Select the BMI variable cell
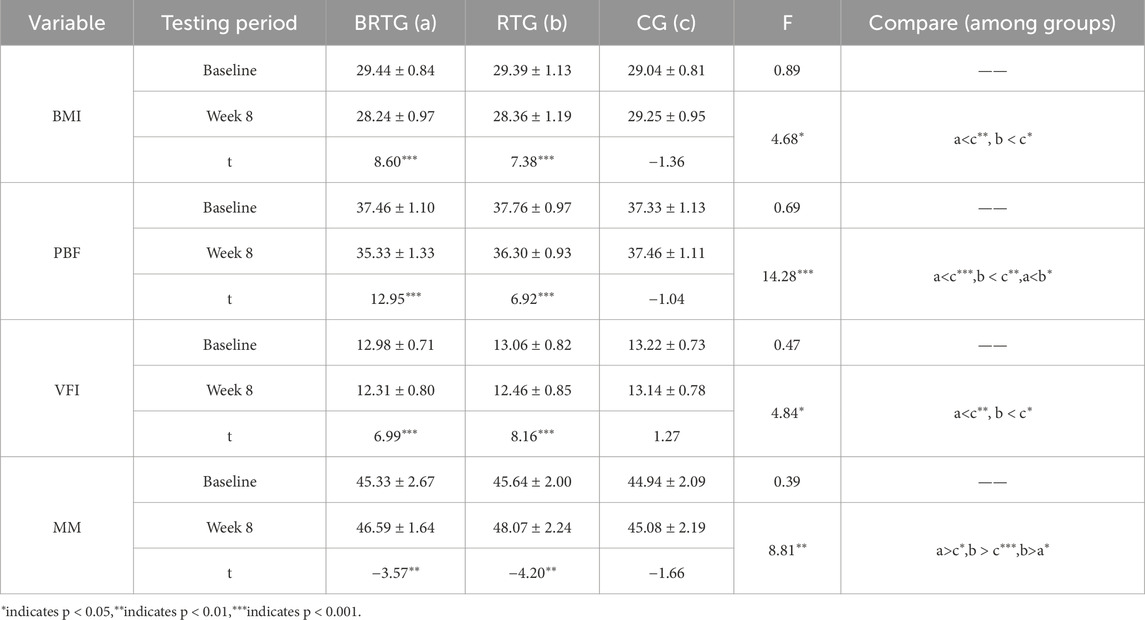1145x620 pixels. pyautogui.click(x=68, y=114)
